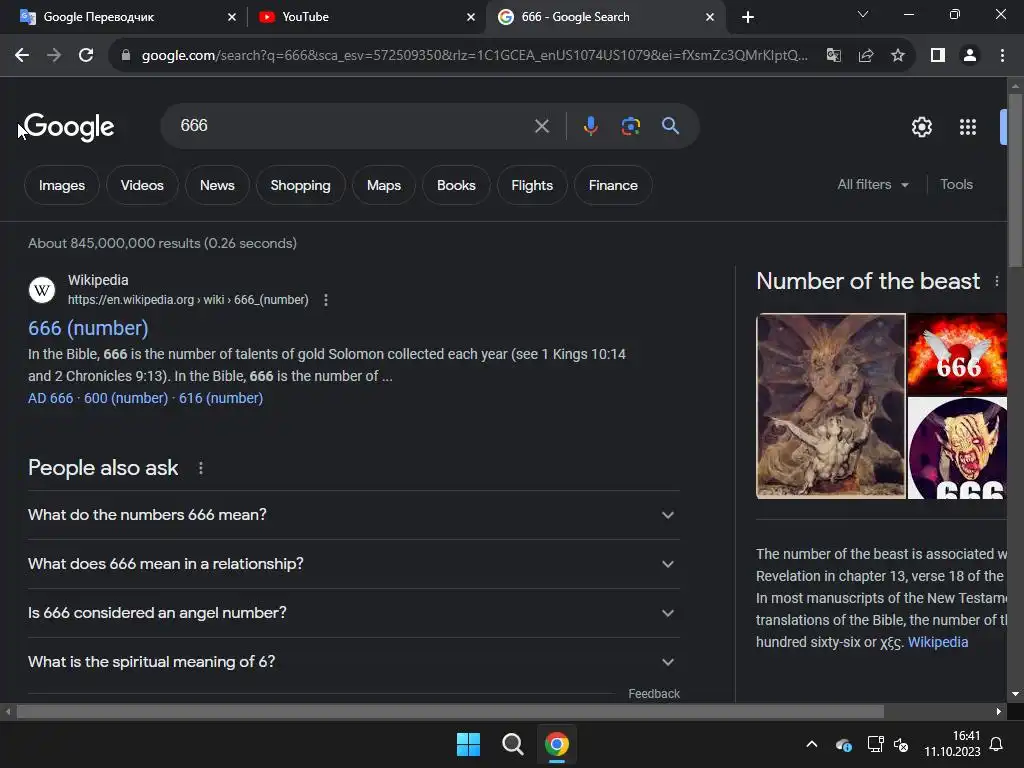The image size is (1024, 768).
Task: Select the News search filter
Action: tap(217, 185)
